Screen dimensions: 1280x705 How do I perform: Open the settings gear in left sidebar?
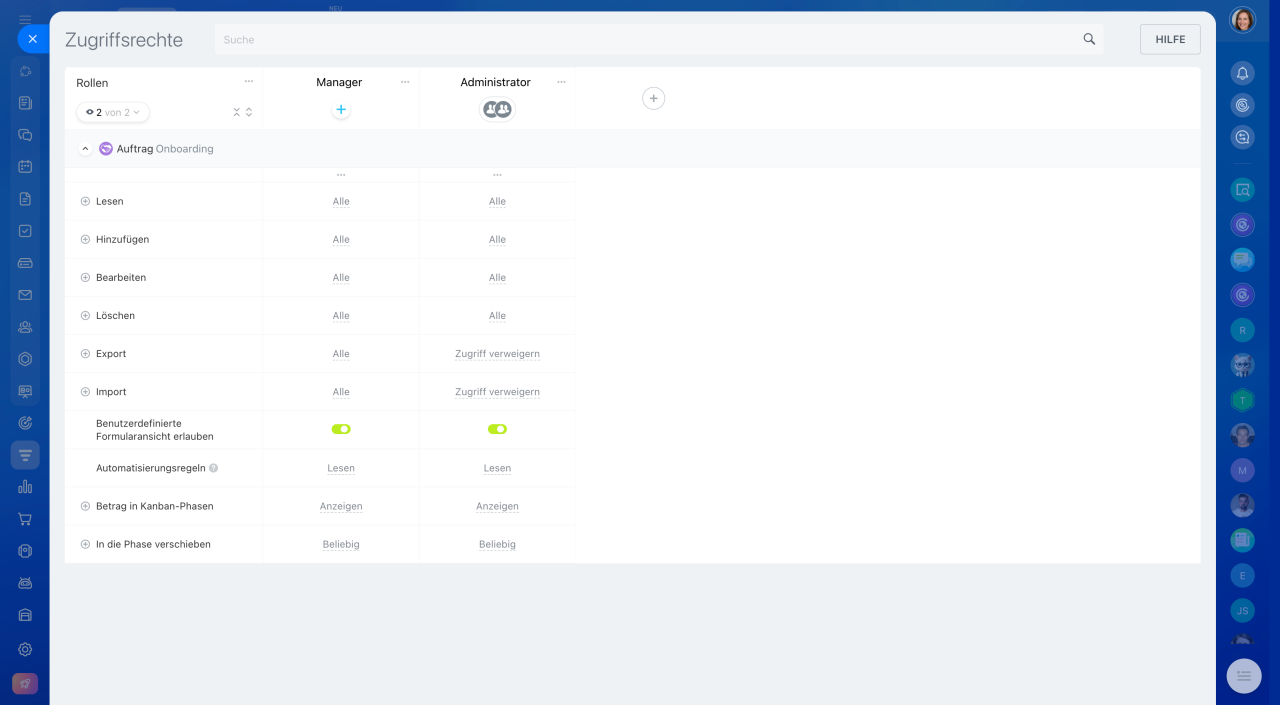(25, 649)
